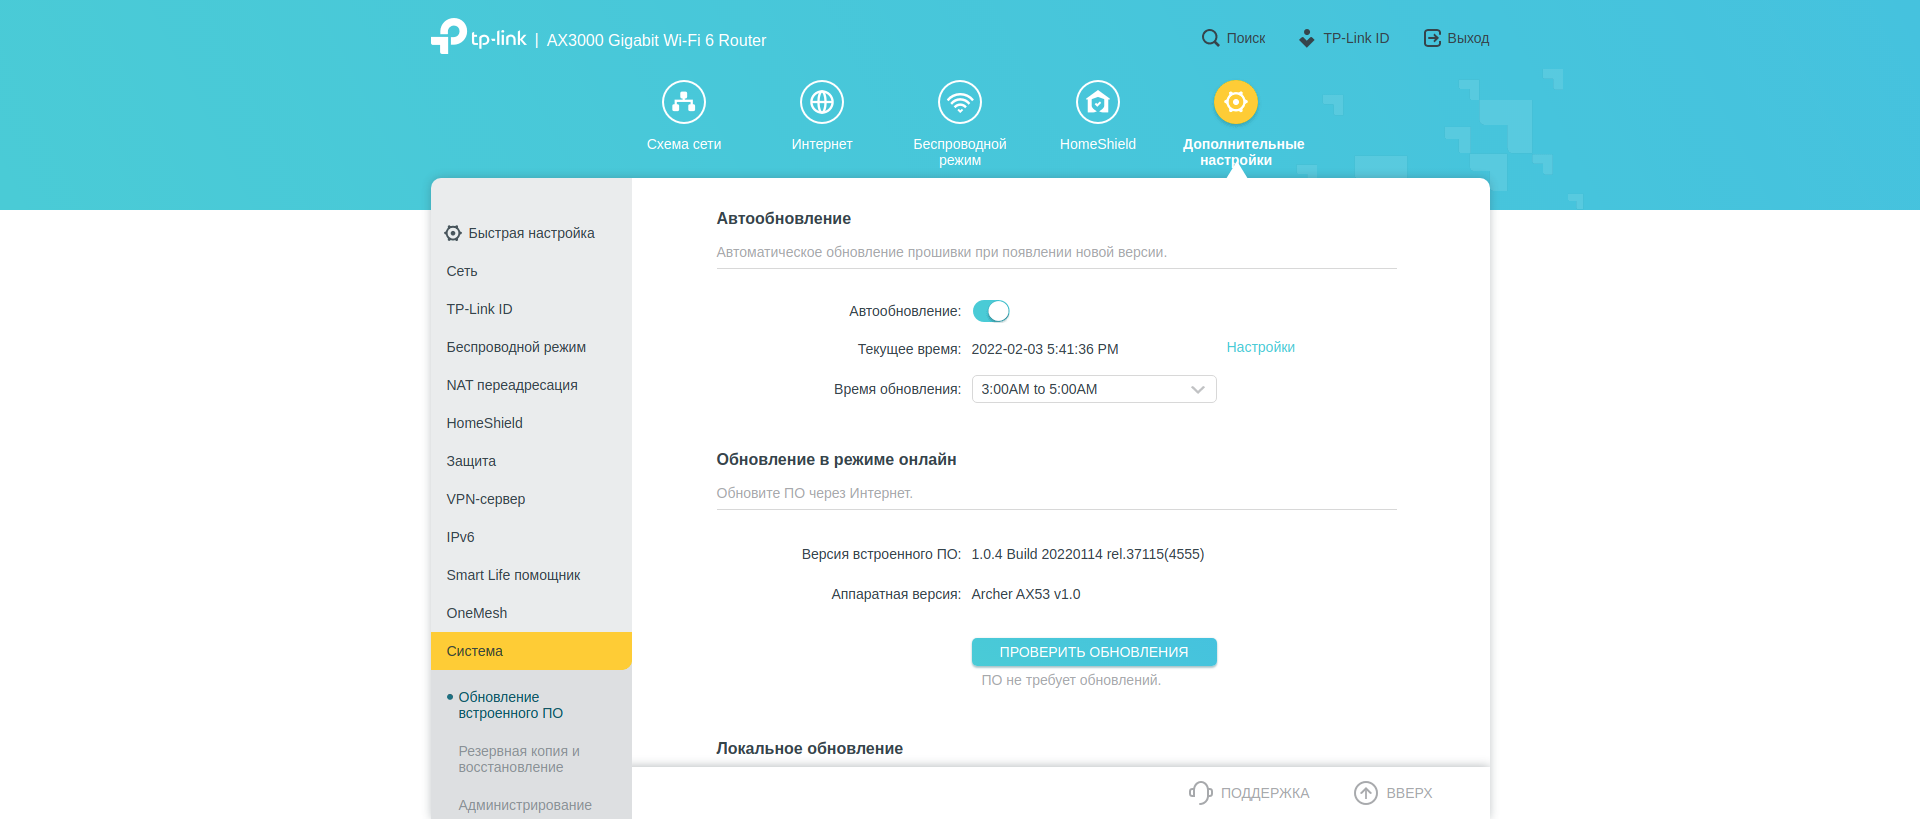Click the Настройки time settings link
1920x819 pixels.
(1260, 347)
